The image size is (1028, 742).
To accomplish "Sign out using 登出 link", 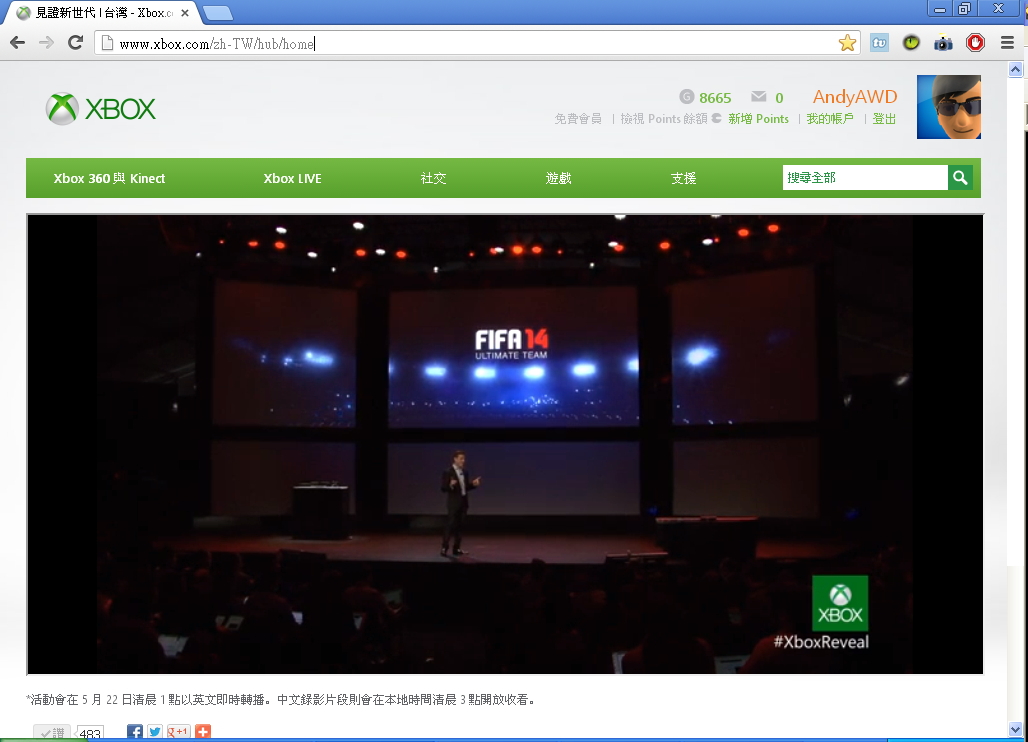I will (884, 119).
